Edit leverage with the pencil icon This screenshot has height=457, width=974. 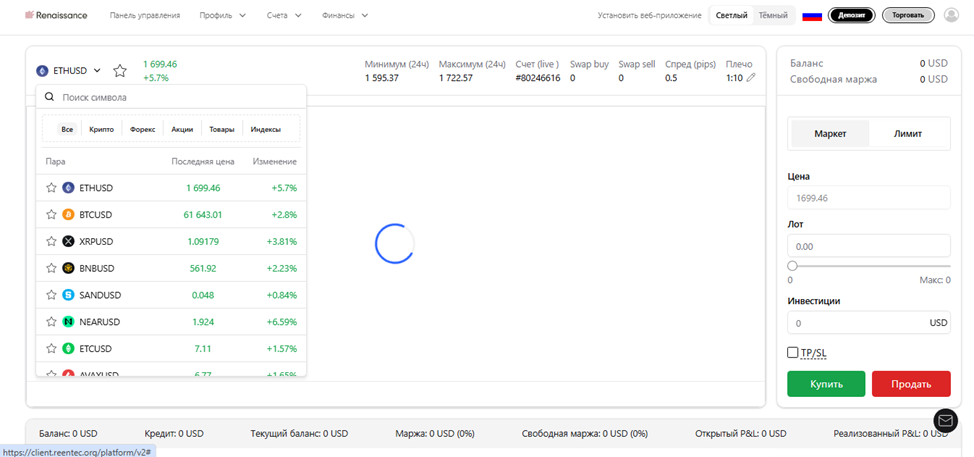coord(751,78)
